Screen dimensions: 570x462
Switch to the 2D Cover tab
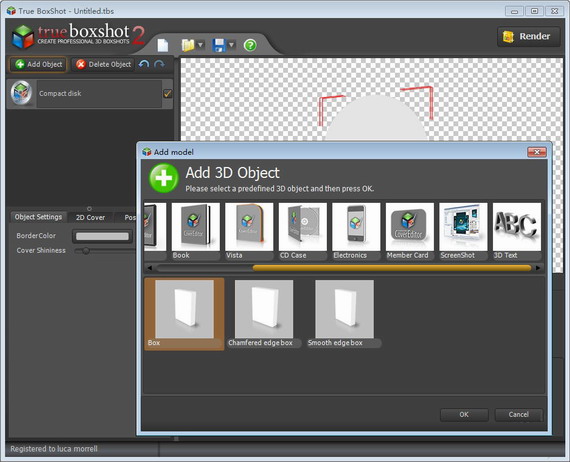(90, 217)
